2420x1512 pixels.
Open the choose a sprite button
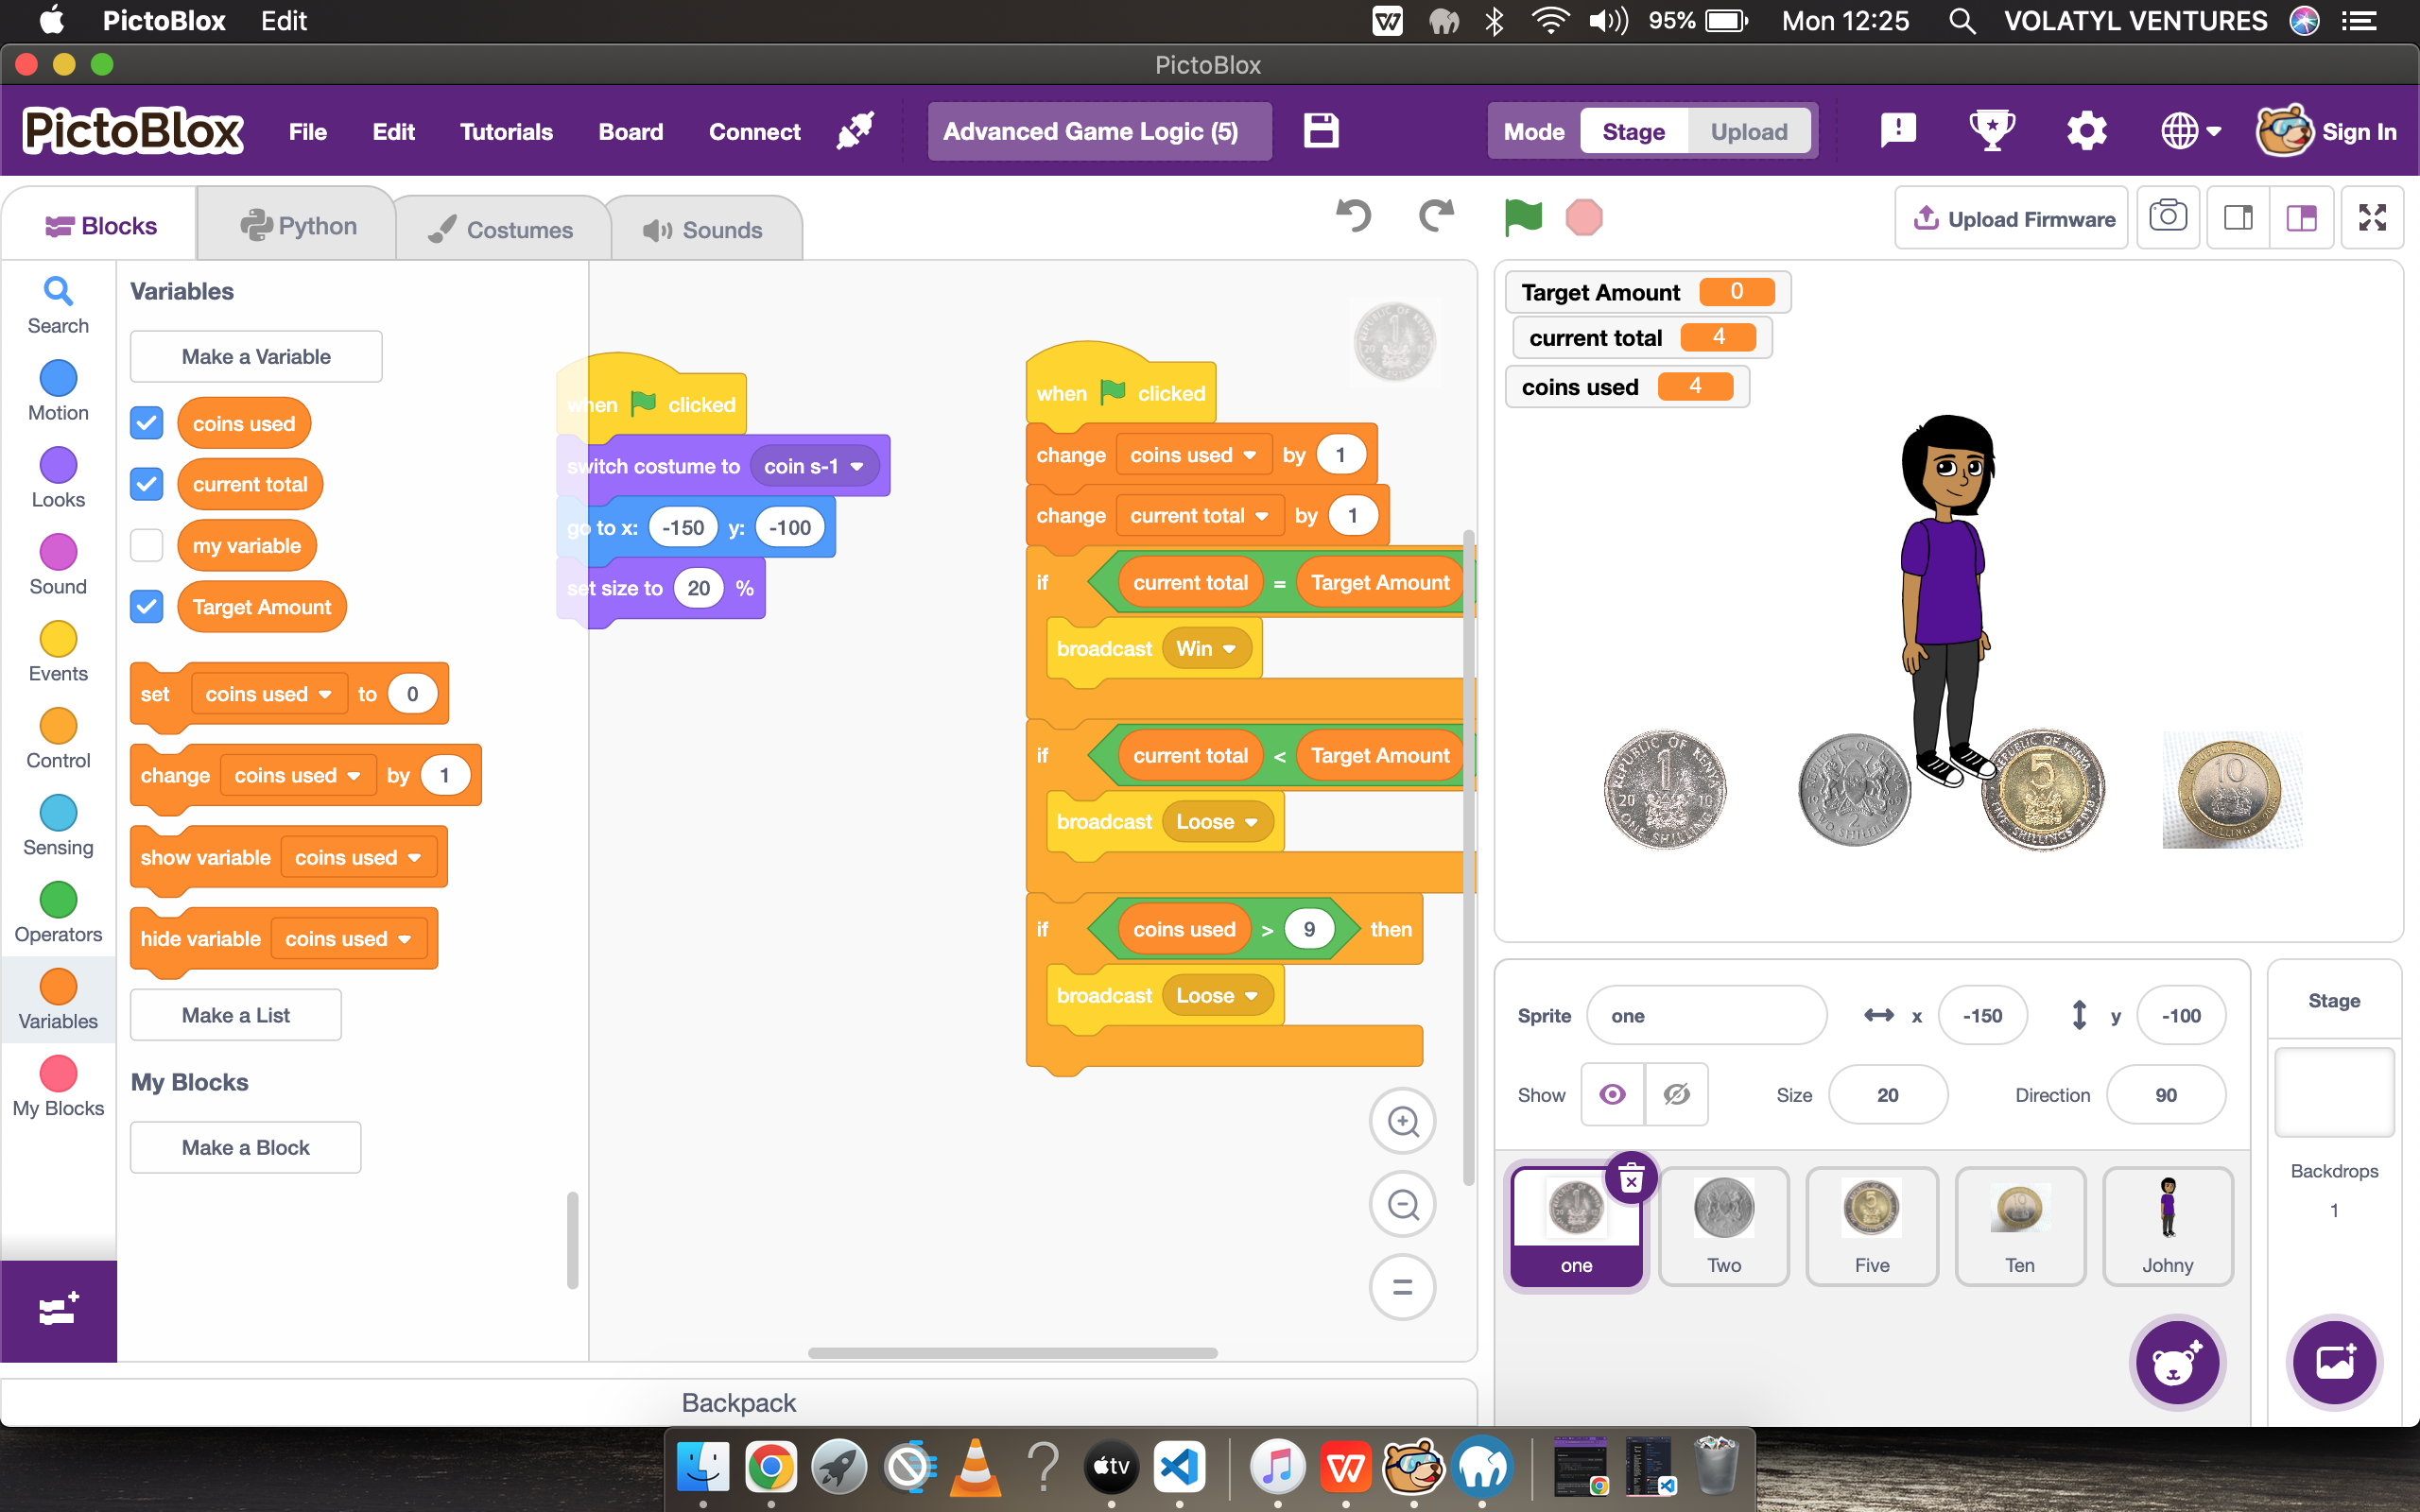[x=2176, y=1362]
